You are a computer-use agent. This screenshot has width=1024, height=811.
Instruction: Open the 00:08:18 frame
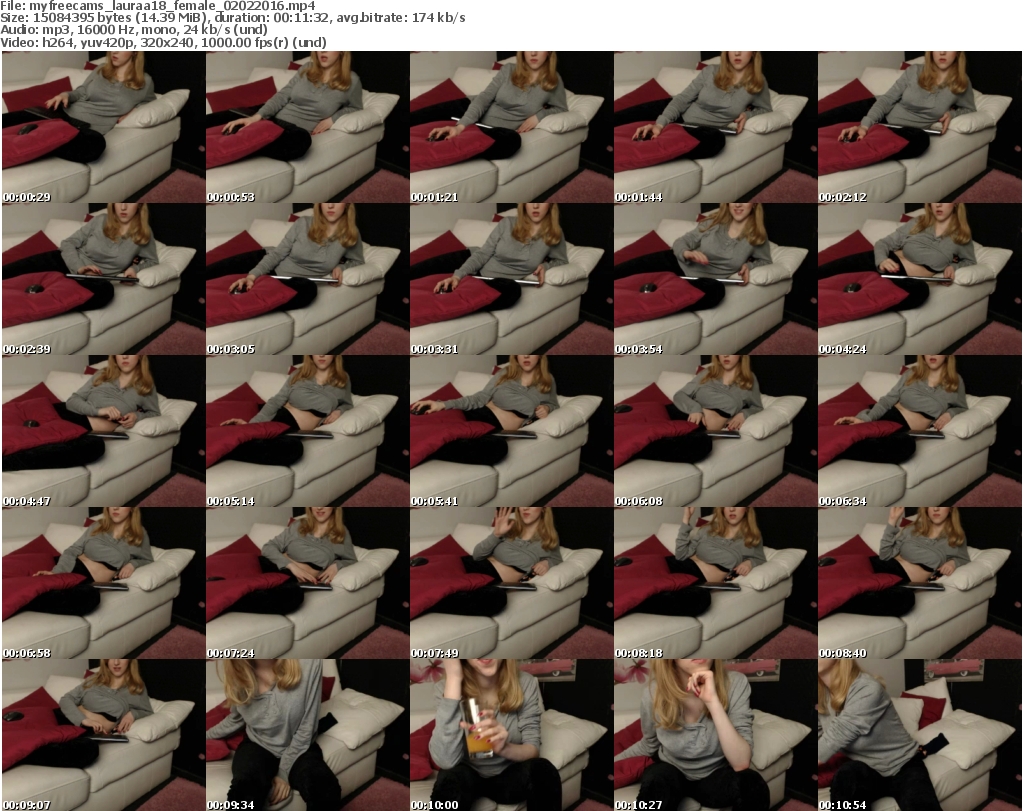[715, 583]
